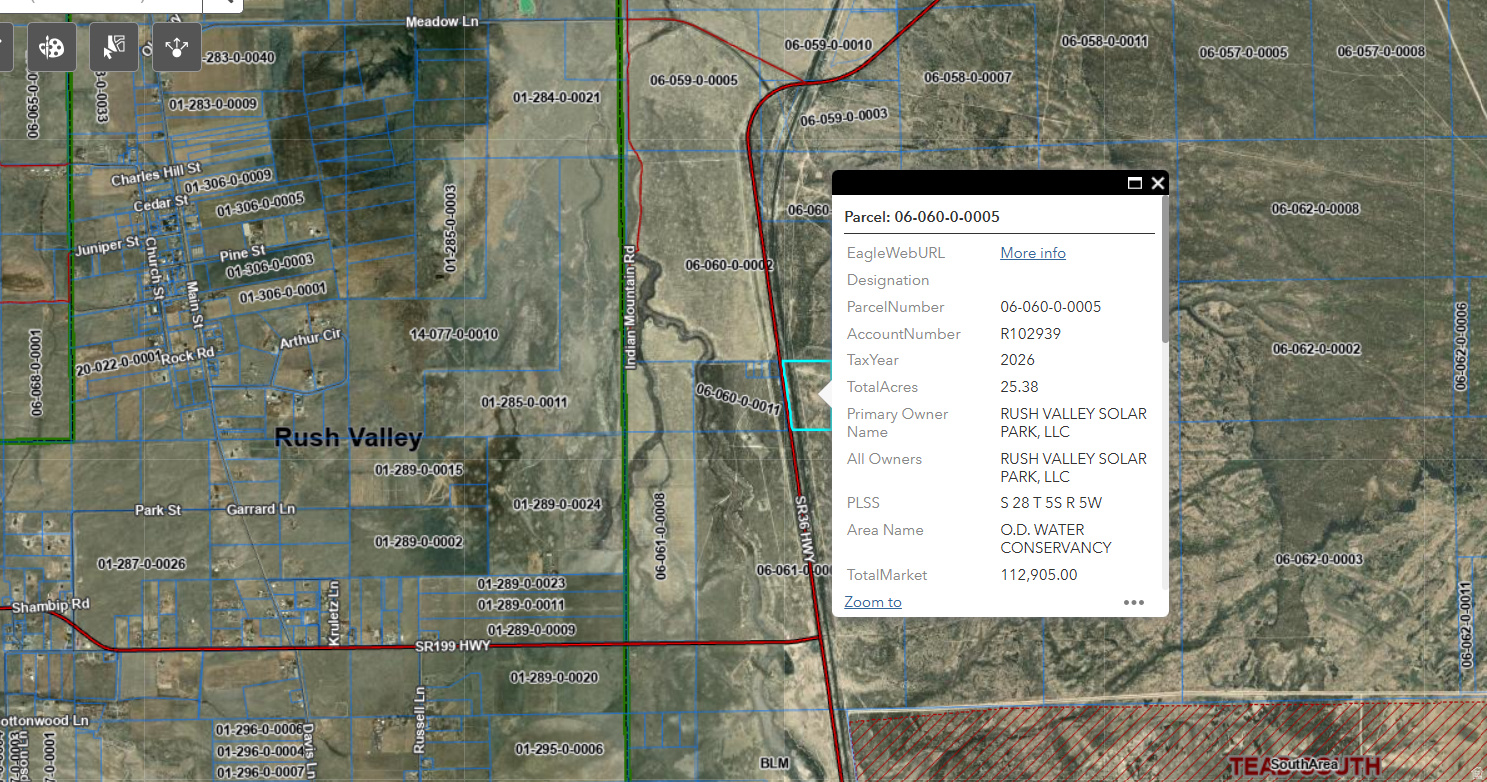Viewport: 1487px width, 782px height.
Task: Click parcel label 06-062-0-0003
Action: [x=1319, y=559]
